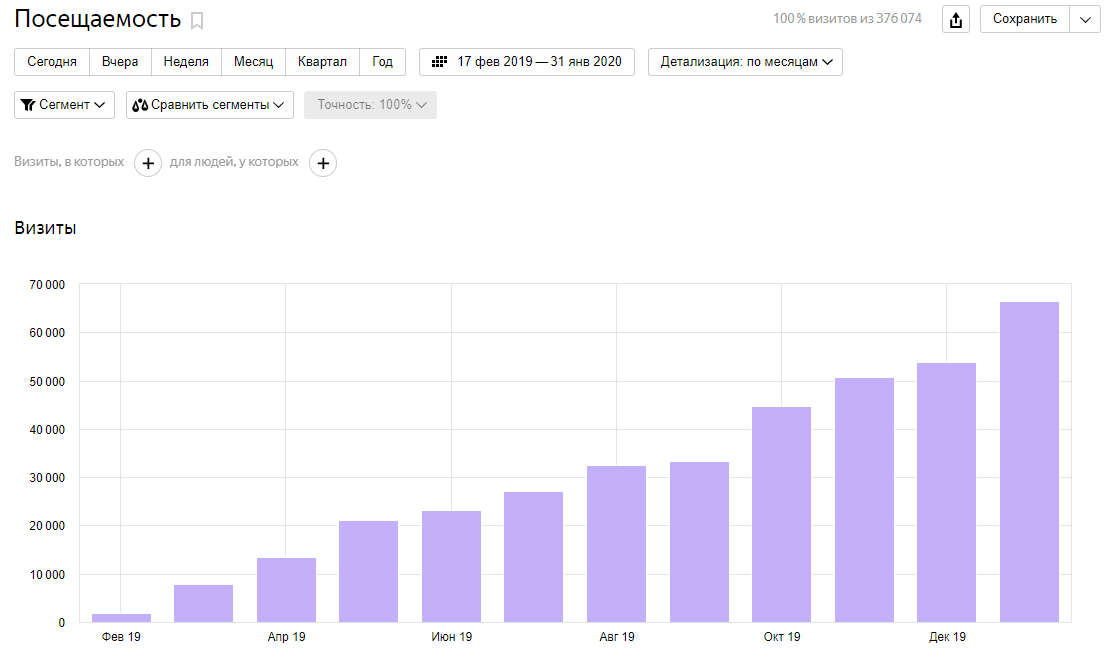The width and height of the screenshot is (1112, 662).
Task: Click the export share icon button
Action: (956, 20)
